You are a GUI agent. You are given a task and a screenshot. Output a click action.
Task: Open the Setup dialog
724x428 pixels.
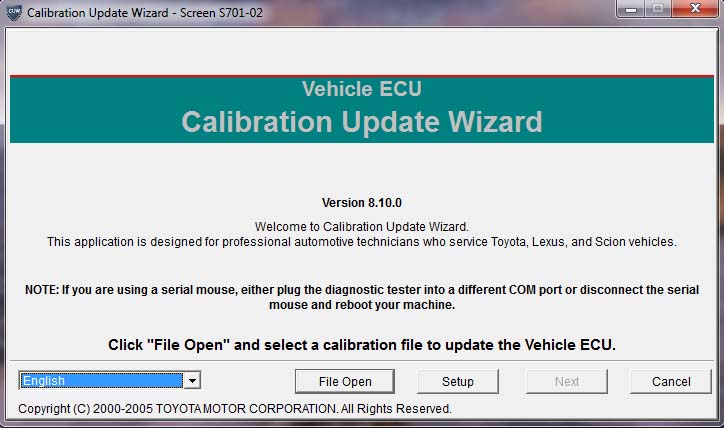[x=458, y=381]
